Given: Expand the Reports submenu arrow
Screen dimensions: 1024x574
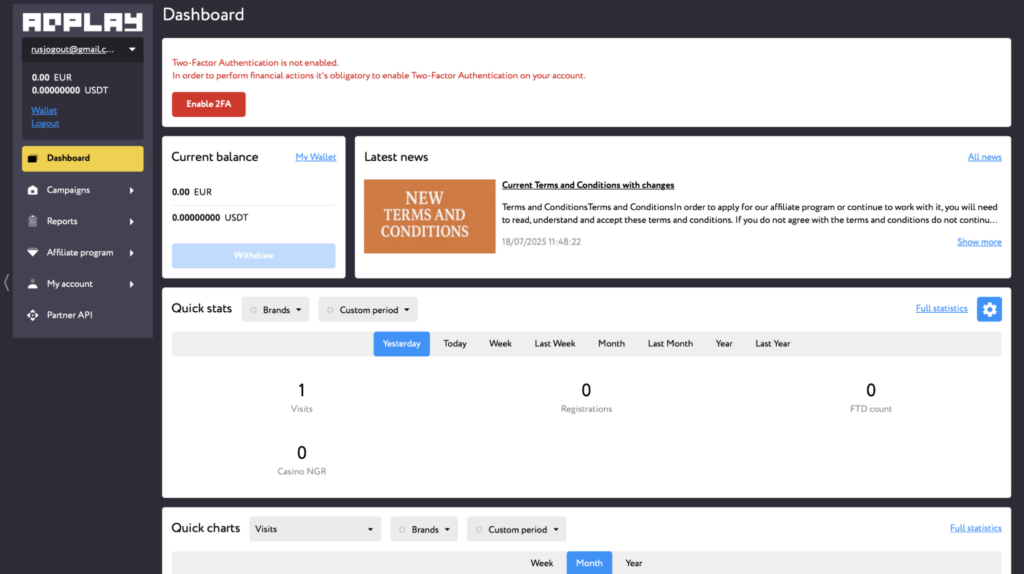Looking at the screenshot, I should point(132,222).
